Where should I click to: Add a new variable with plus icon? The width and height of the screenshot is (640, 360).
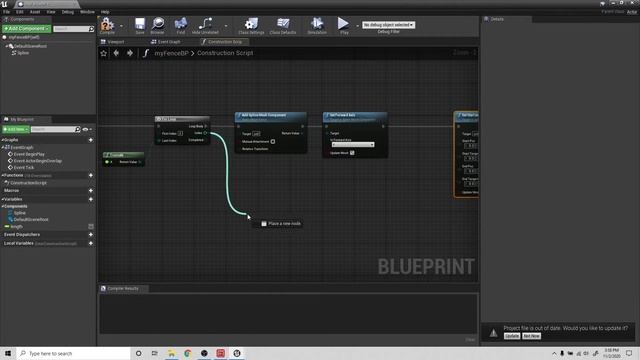click(91, 199)
